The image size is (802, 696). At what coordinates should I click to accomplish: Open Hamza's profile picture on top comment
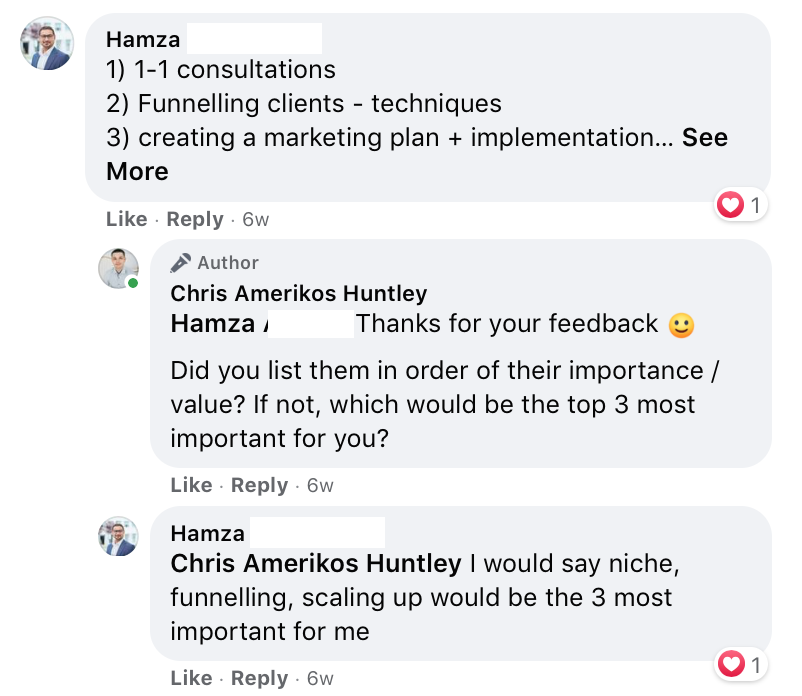point(47,44)
